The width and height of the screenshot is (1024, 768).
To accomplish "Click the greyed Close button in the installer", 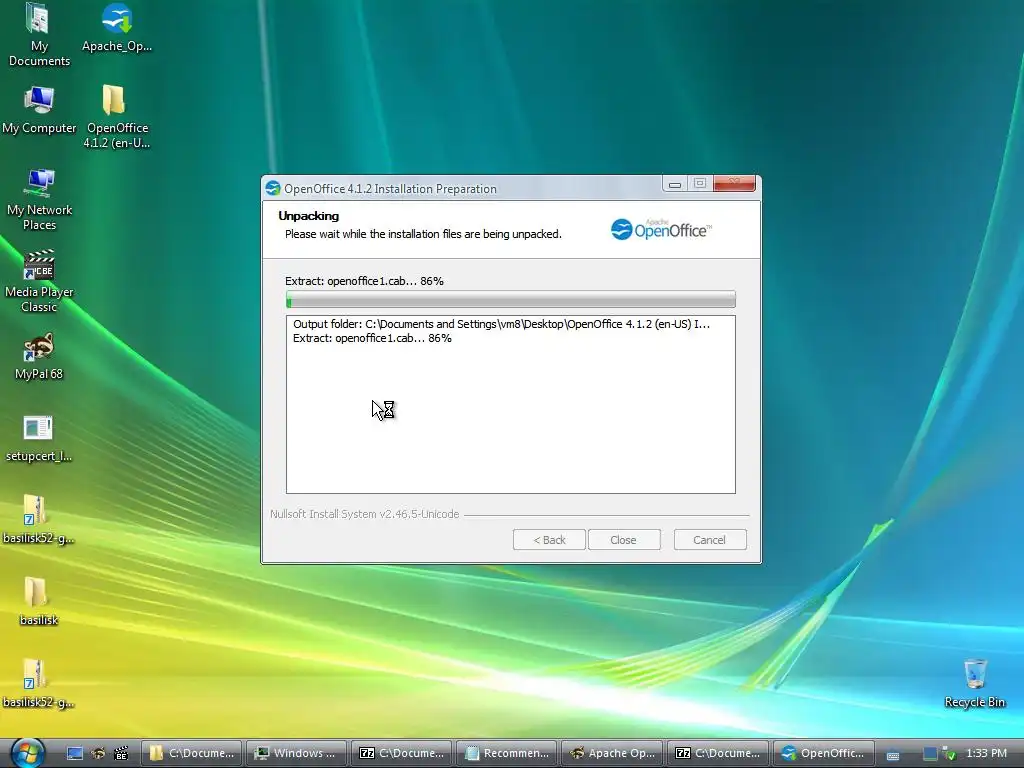I will (x=624, y=539).
